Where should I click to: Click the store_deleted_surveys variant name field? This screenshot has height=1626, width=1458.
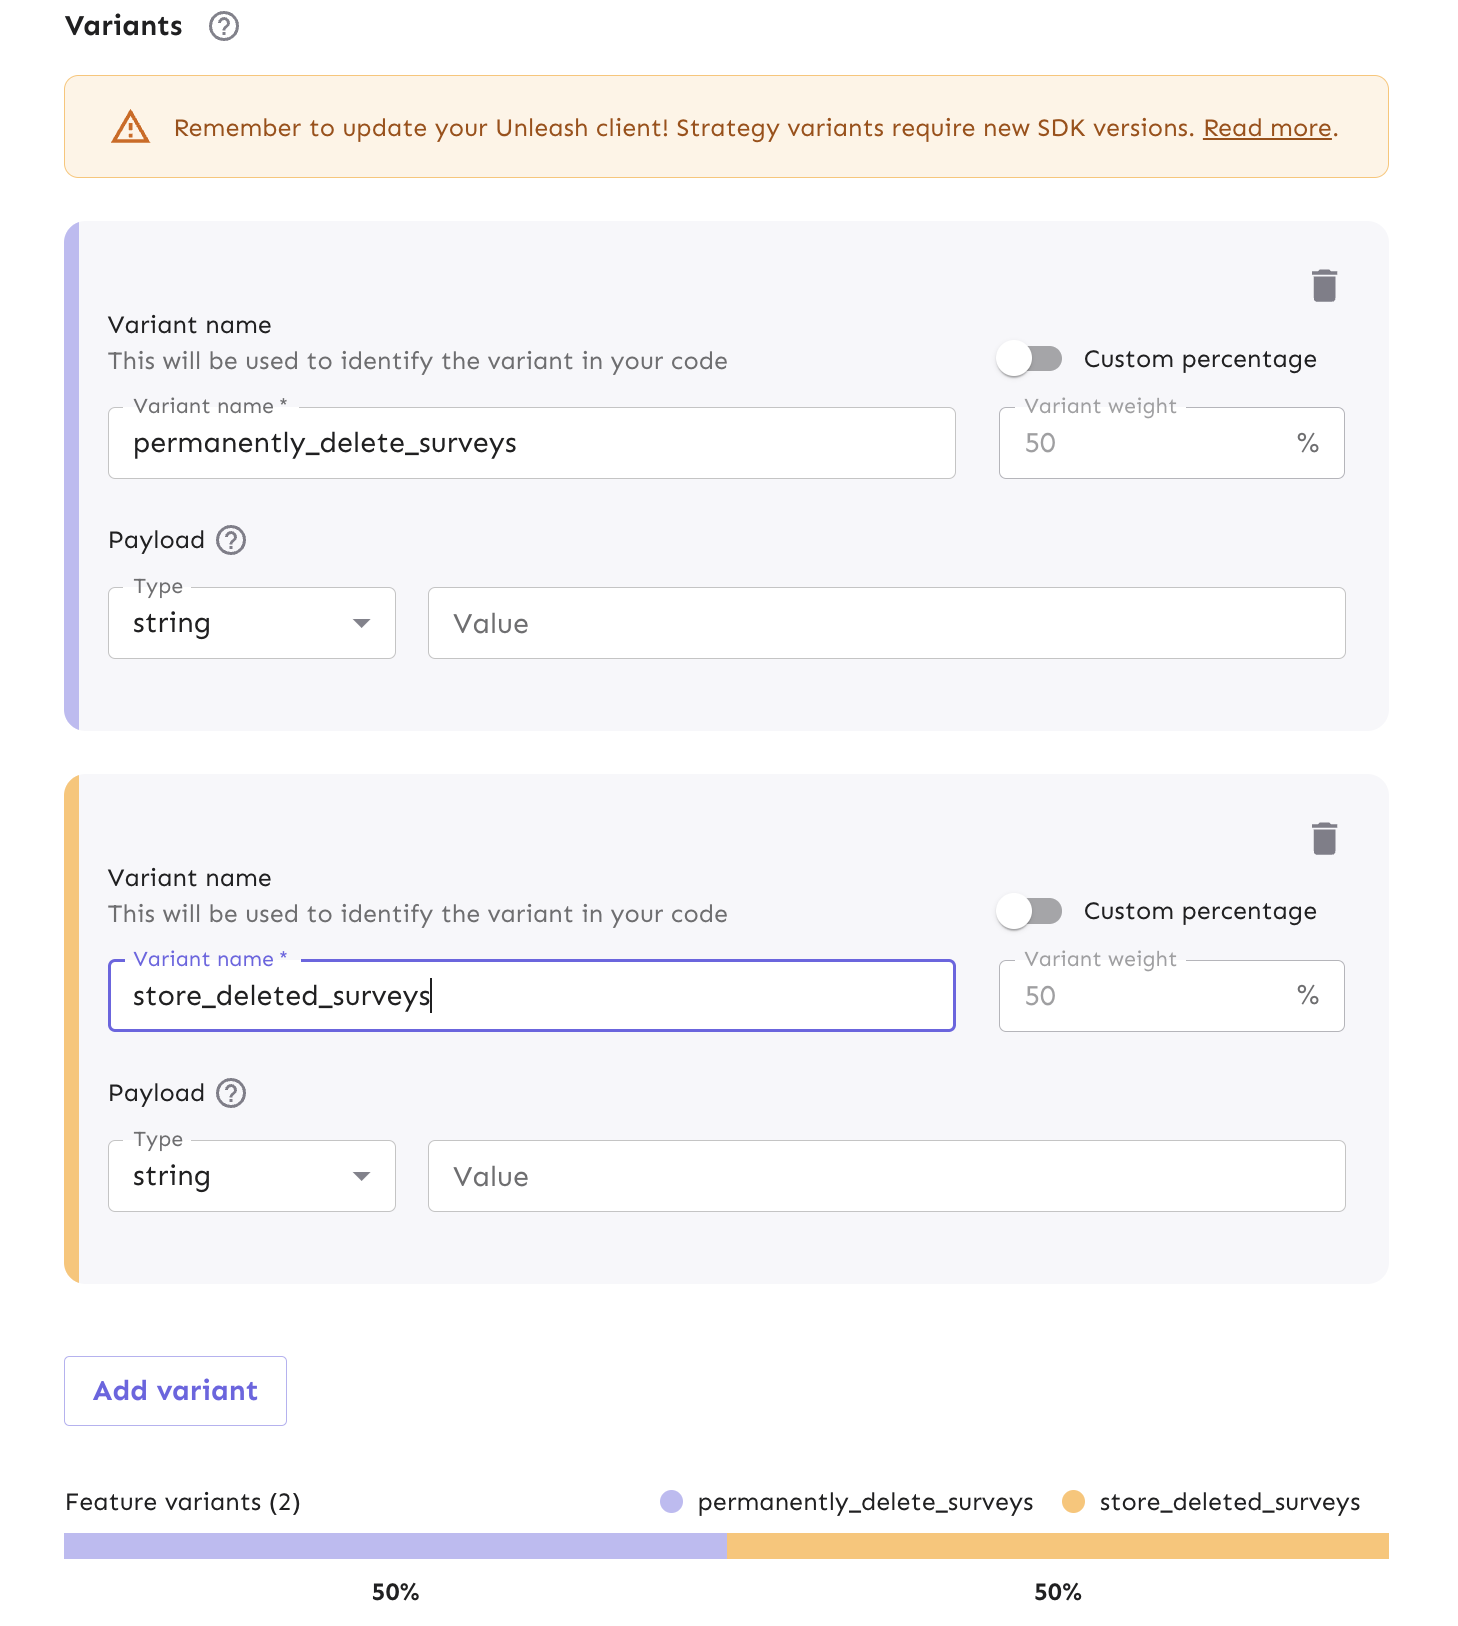click(531, 996)
